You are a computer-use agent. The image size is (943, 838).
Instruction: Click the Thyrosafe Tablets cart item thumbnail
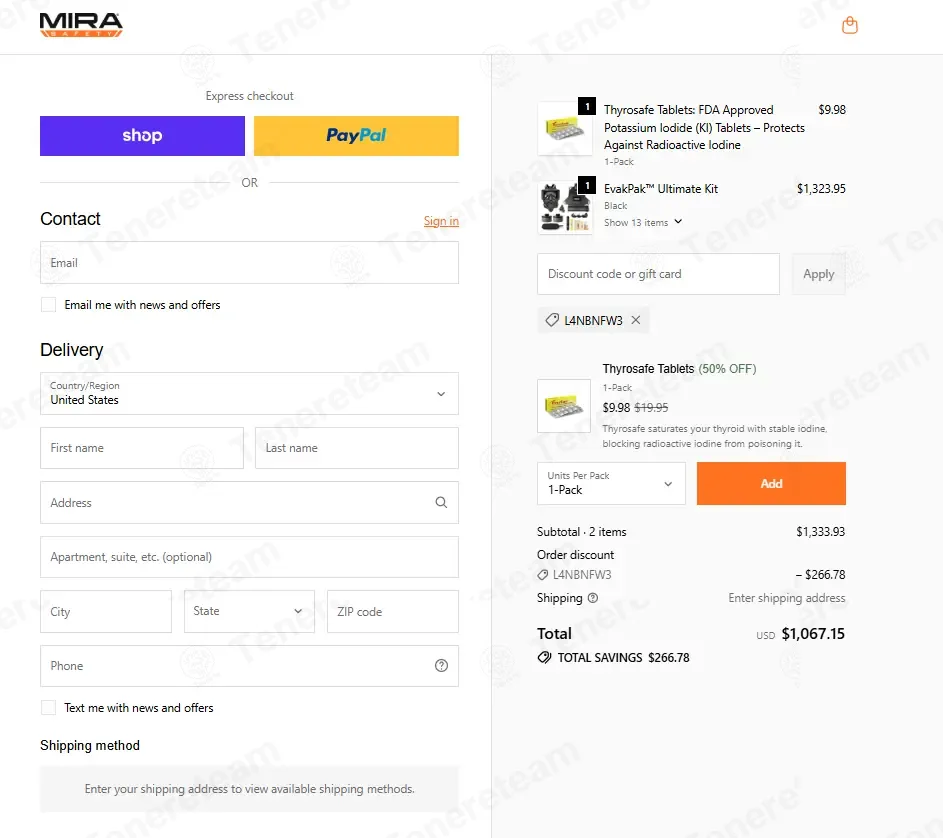(564, 129)
